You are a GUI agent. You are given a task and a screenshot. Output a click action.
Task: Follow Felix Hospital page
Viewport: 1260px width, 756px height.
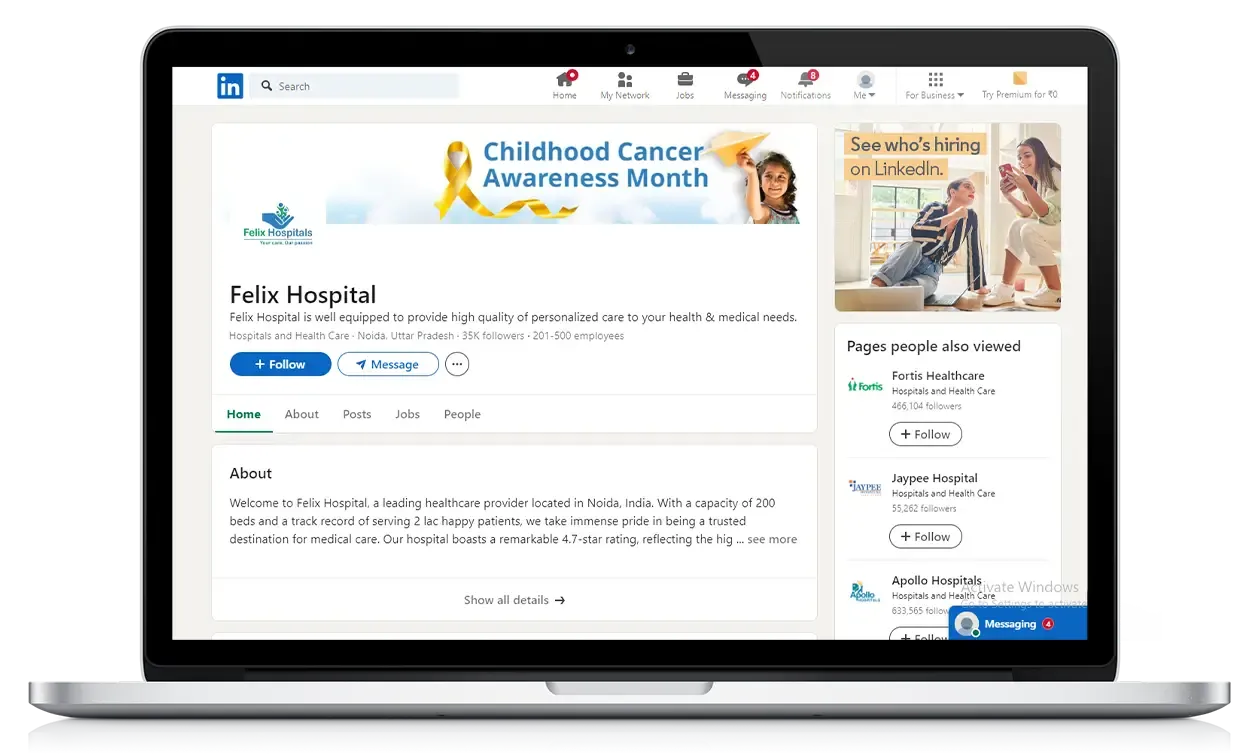tap(280, 365)
